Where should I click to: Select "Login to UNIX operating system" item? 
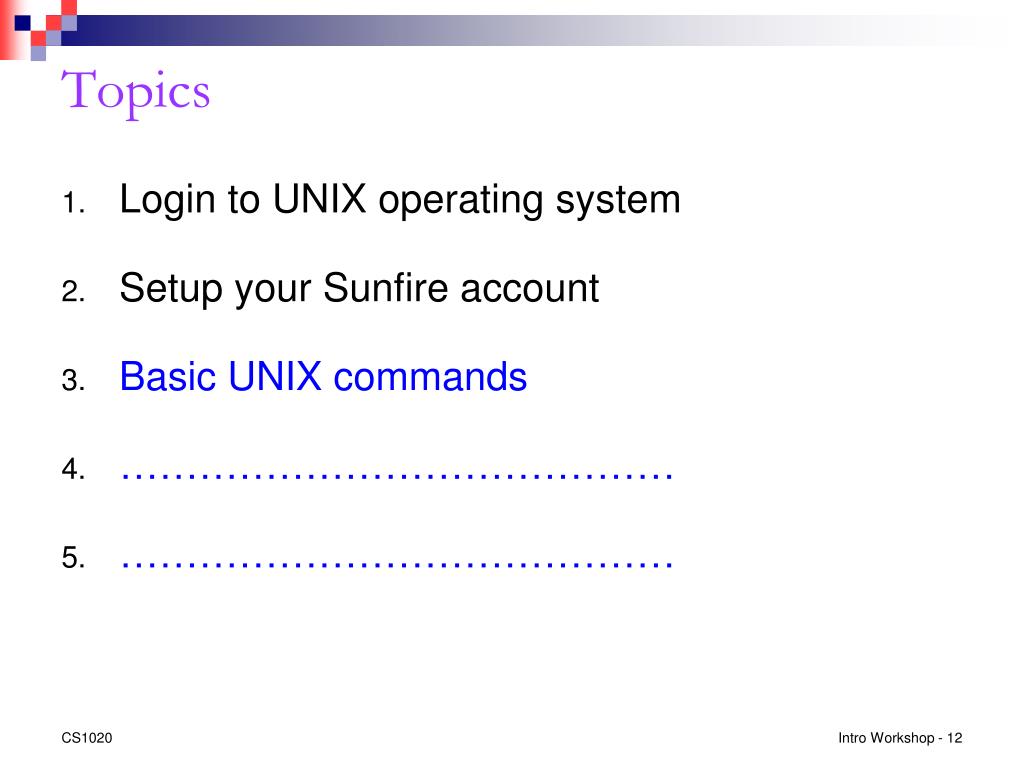click(x=400, y=199)
